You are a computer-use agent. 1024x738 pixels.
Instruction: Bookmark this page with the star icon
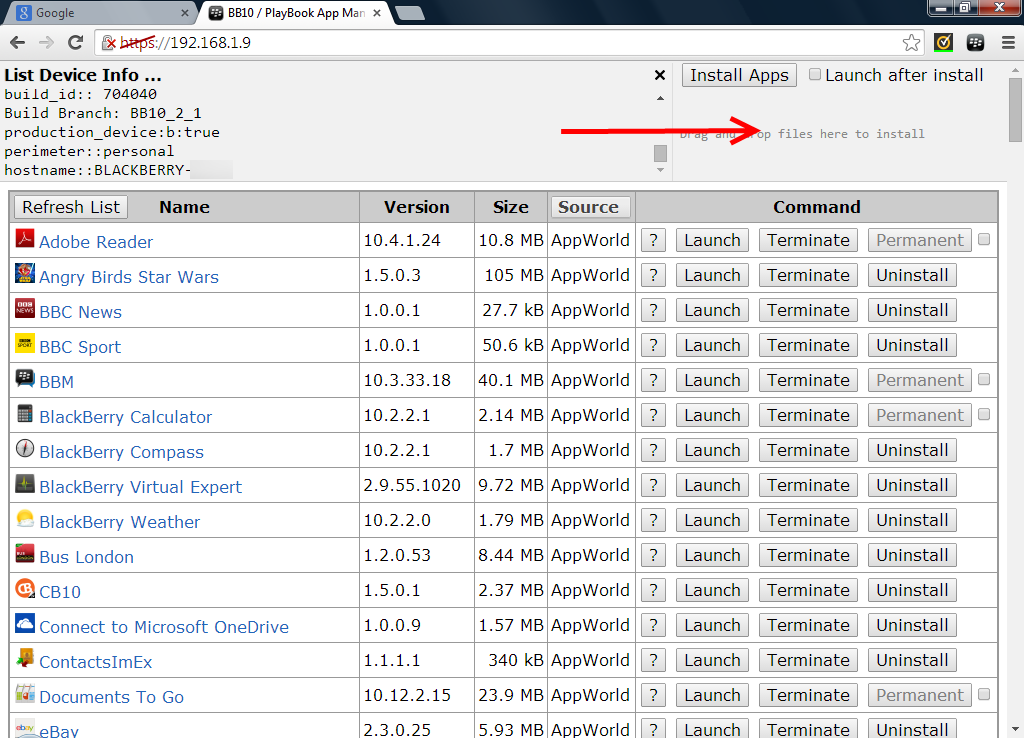click(912, 43)
